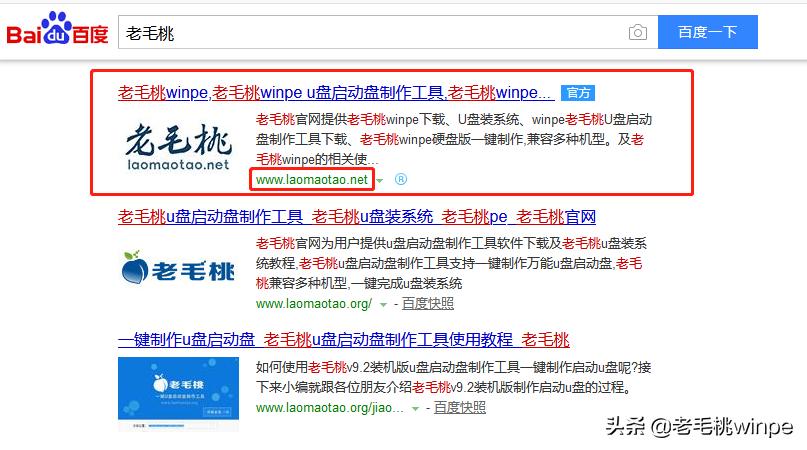Screen dimensions: 807x450
Task: Expand dropdown arrow beside www.laomaotao.org/jiao...
Action: coord(415,409)
